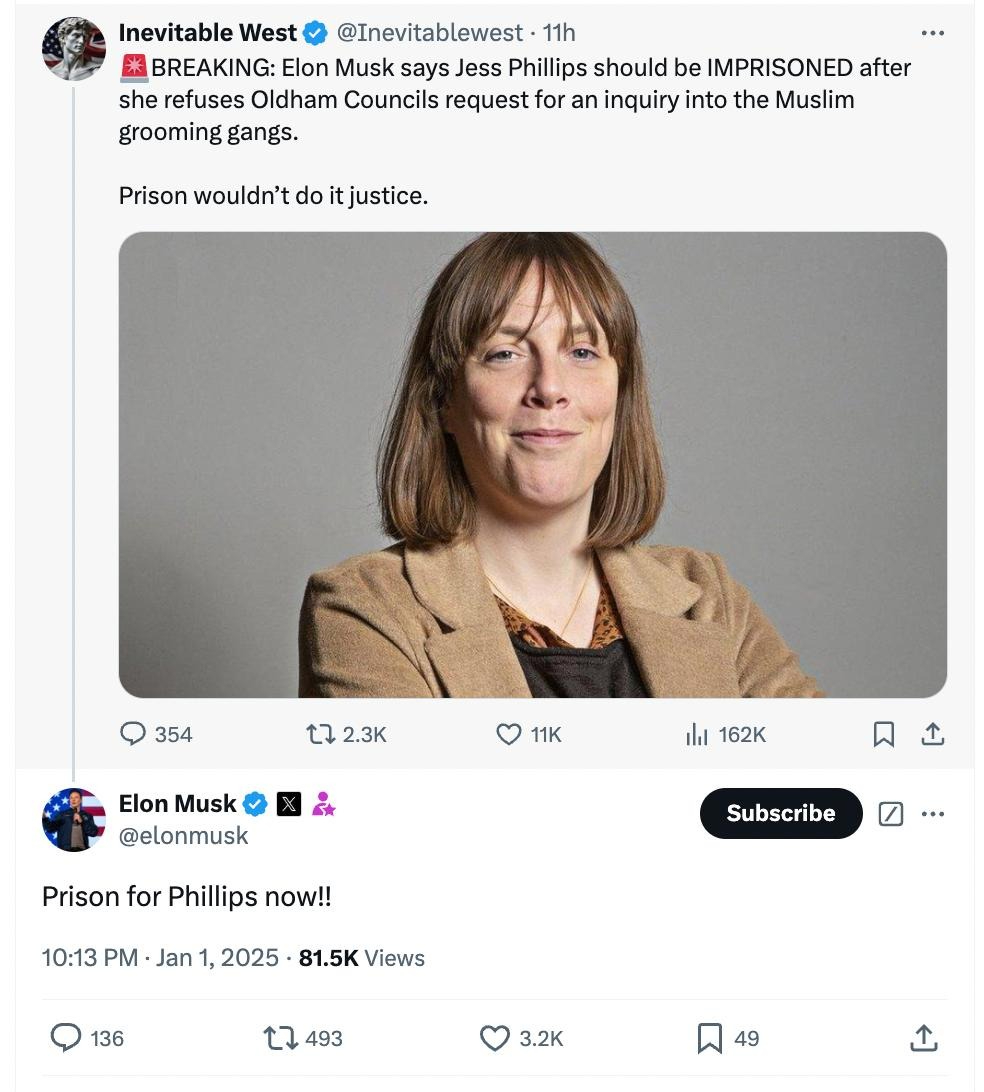The image size is (984, 1092).
Task: Click the Grok slash icon beside Subscribe
Action: 890,814
